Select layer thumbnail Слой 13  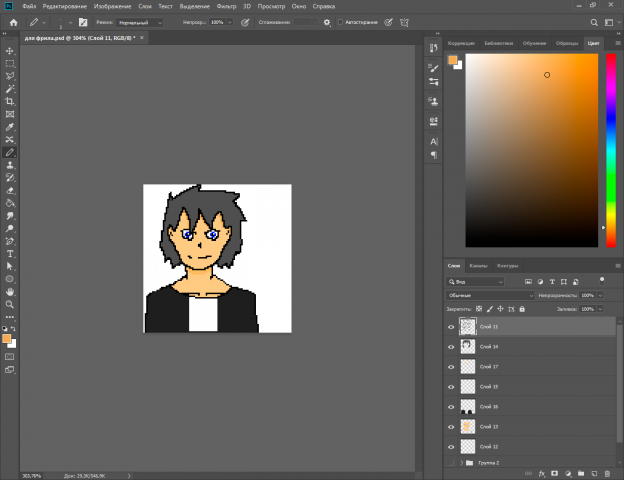pyautogui.click(x=468, y=427)
